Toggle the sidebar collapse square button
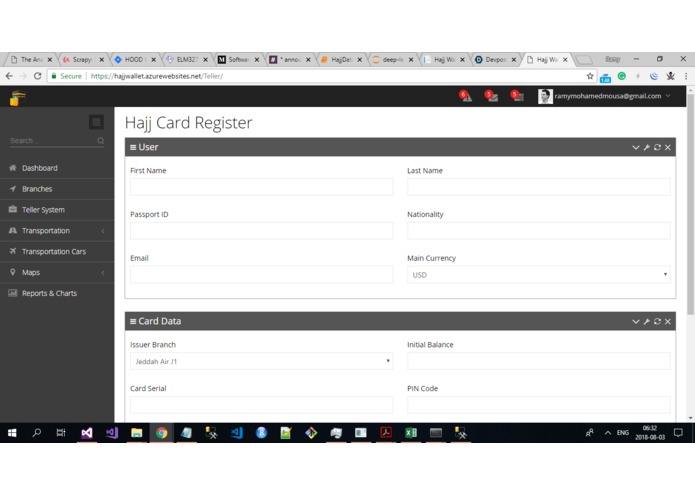695x494 pixels. [96, 122]
